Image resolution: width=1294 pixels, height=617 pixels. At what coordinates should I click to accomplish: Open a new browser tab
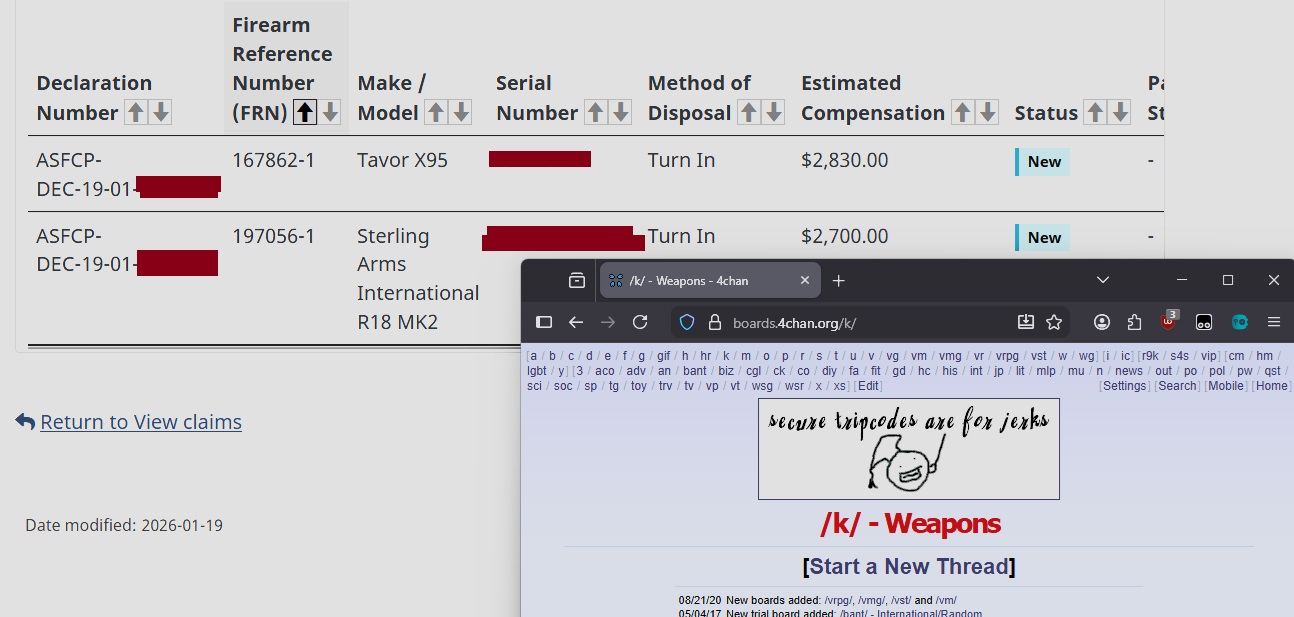tap(839, 281)
